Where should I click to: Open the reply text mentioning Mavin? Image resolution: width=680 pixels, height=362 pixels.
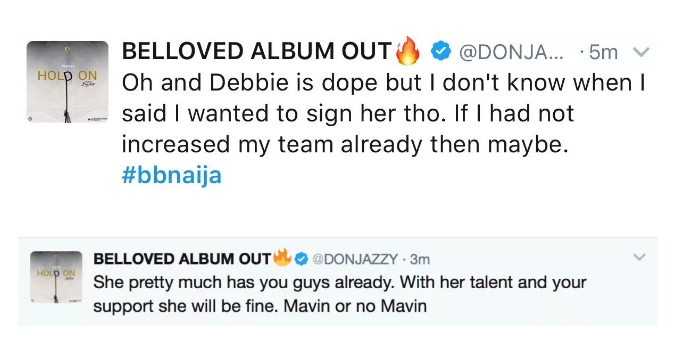[340, 294]
